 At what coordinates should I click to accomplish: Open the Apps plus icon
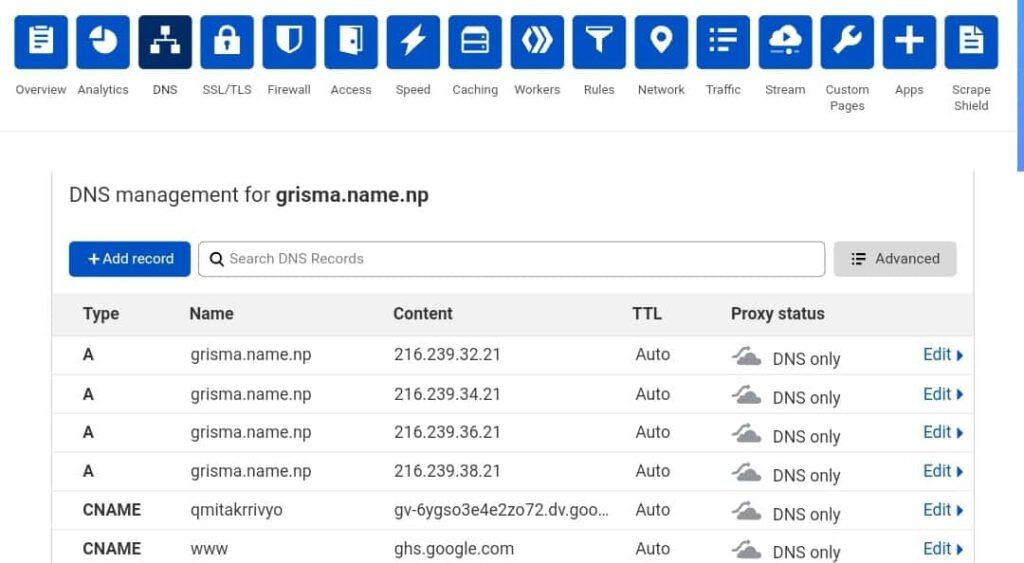(909, 42)
